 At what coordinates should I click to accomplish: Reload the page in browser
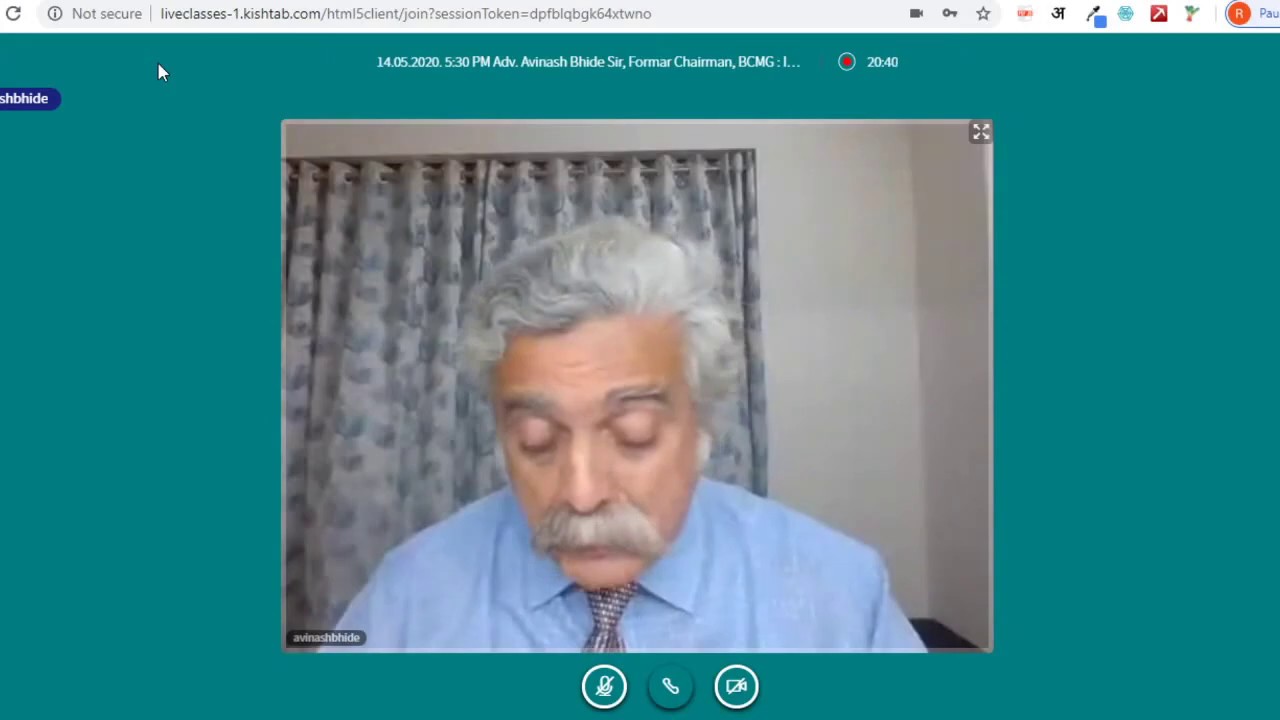click(x=13, y=14)
